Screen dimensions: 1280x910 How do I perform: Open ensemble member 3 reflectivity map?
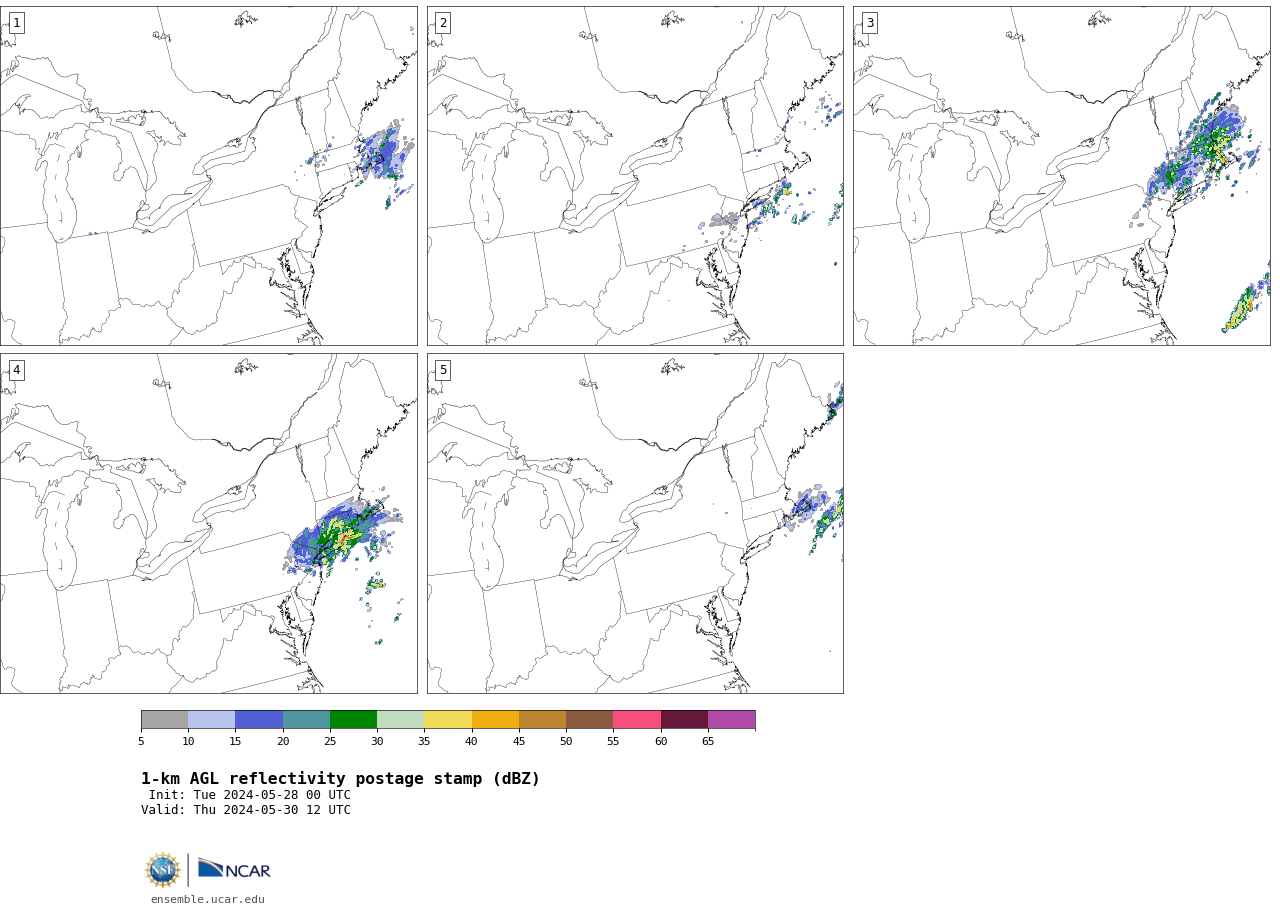point(1062,176)
